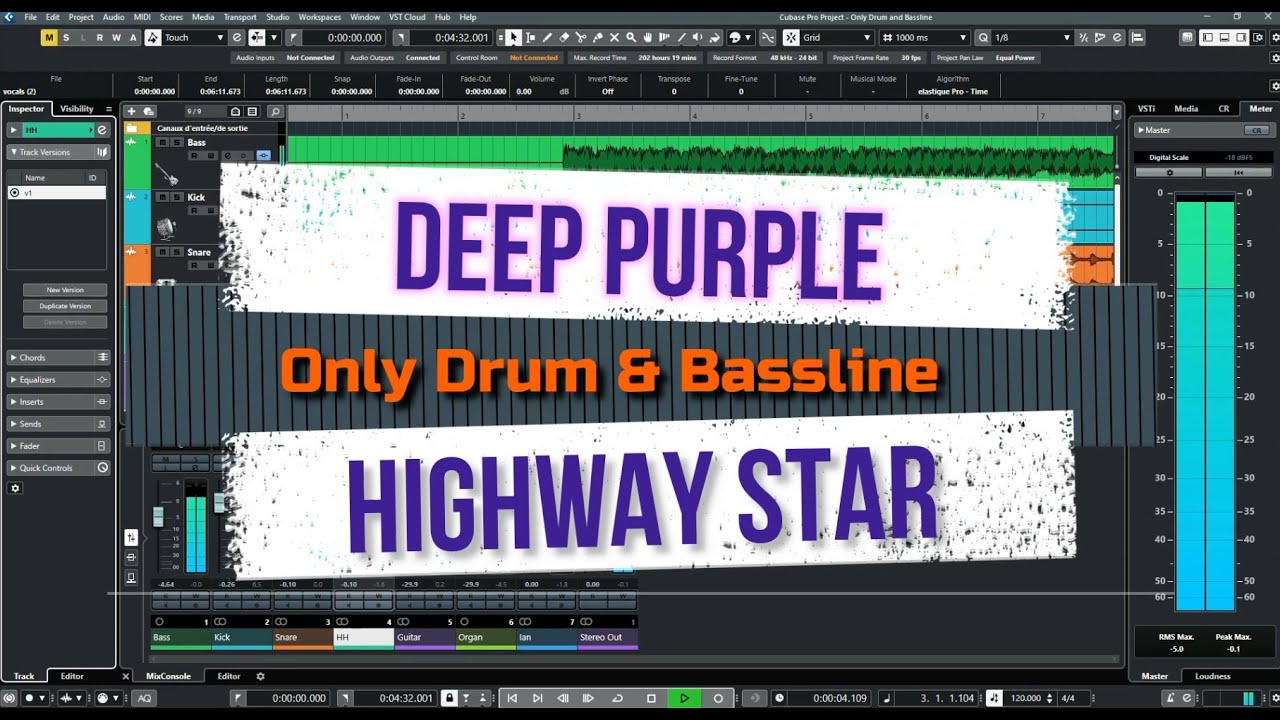Viewport: 1280px width, 720px height.
Task: Switch to the Visibility tab
Action: (77, 108)
